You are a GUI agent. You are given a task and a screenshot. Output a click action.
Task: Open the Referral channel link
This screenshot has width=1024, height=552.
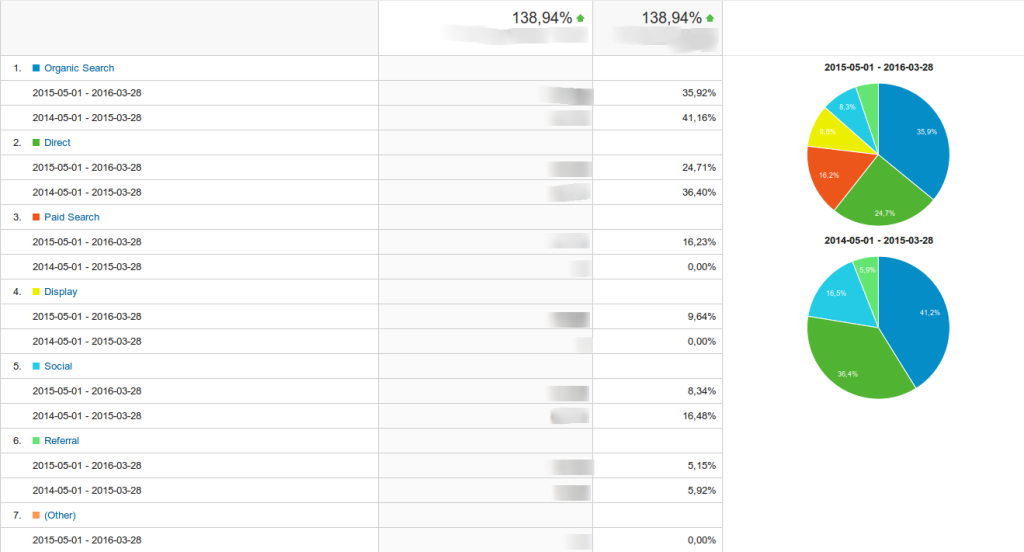pos(61,440)
